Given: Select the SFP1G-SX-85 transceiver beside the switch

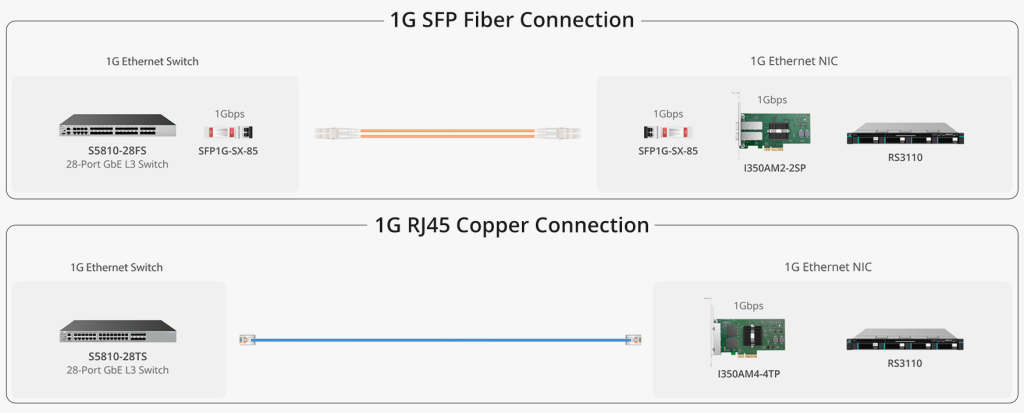Looking at the screenshot, I should coord(228,133).
